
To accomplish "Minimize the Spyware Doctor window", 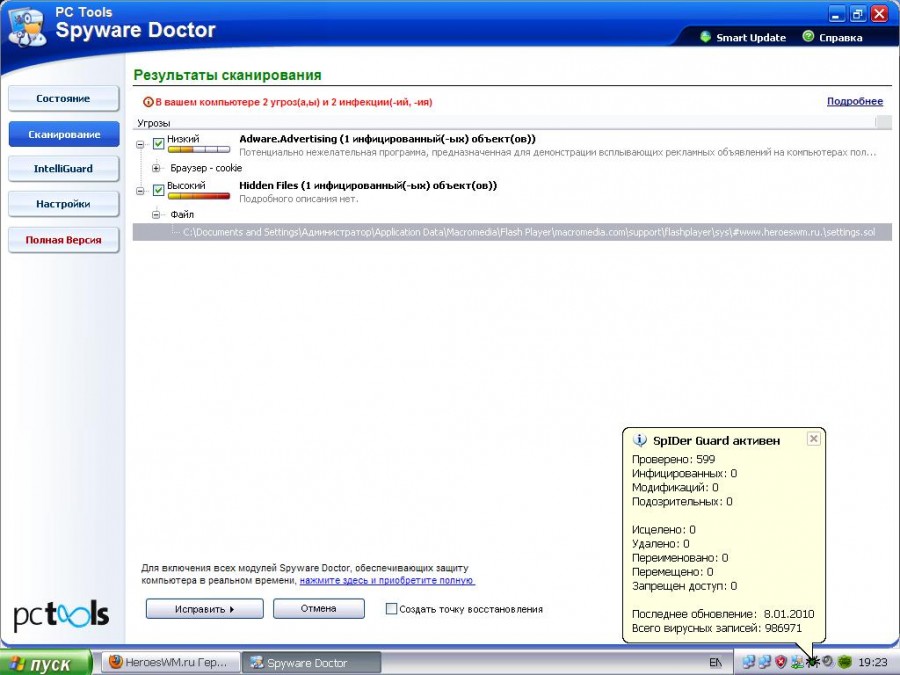I will pos(836,14).
